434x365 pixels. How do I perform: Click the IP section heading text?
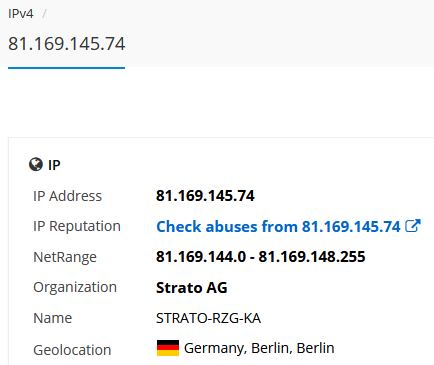click(54, 165)
